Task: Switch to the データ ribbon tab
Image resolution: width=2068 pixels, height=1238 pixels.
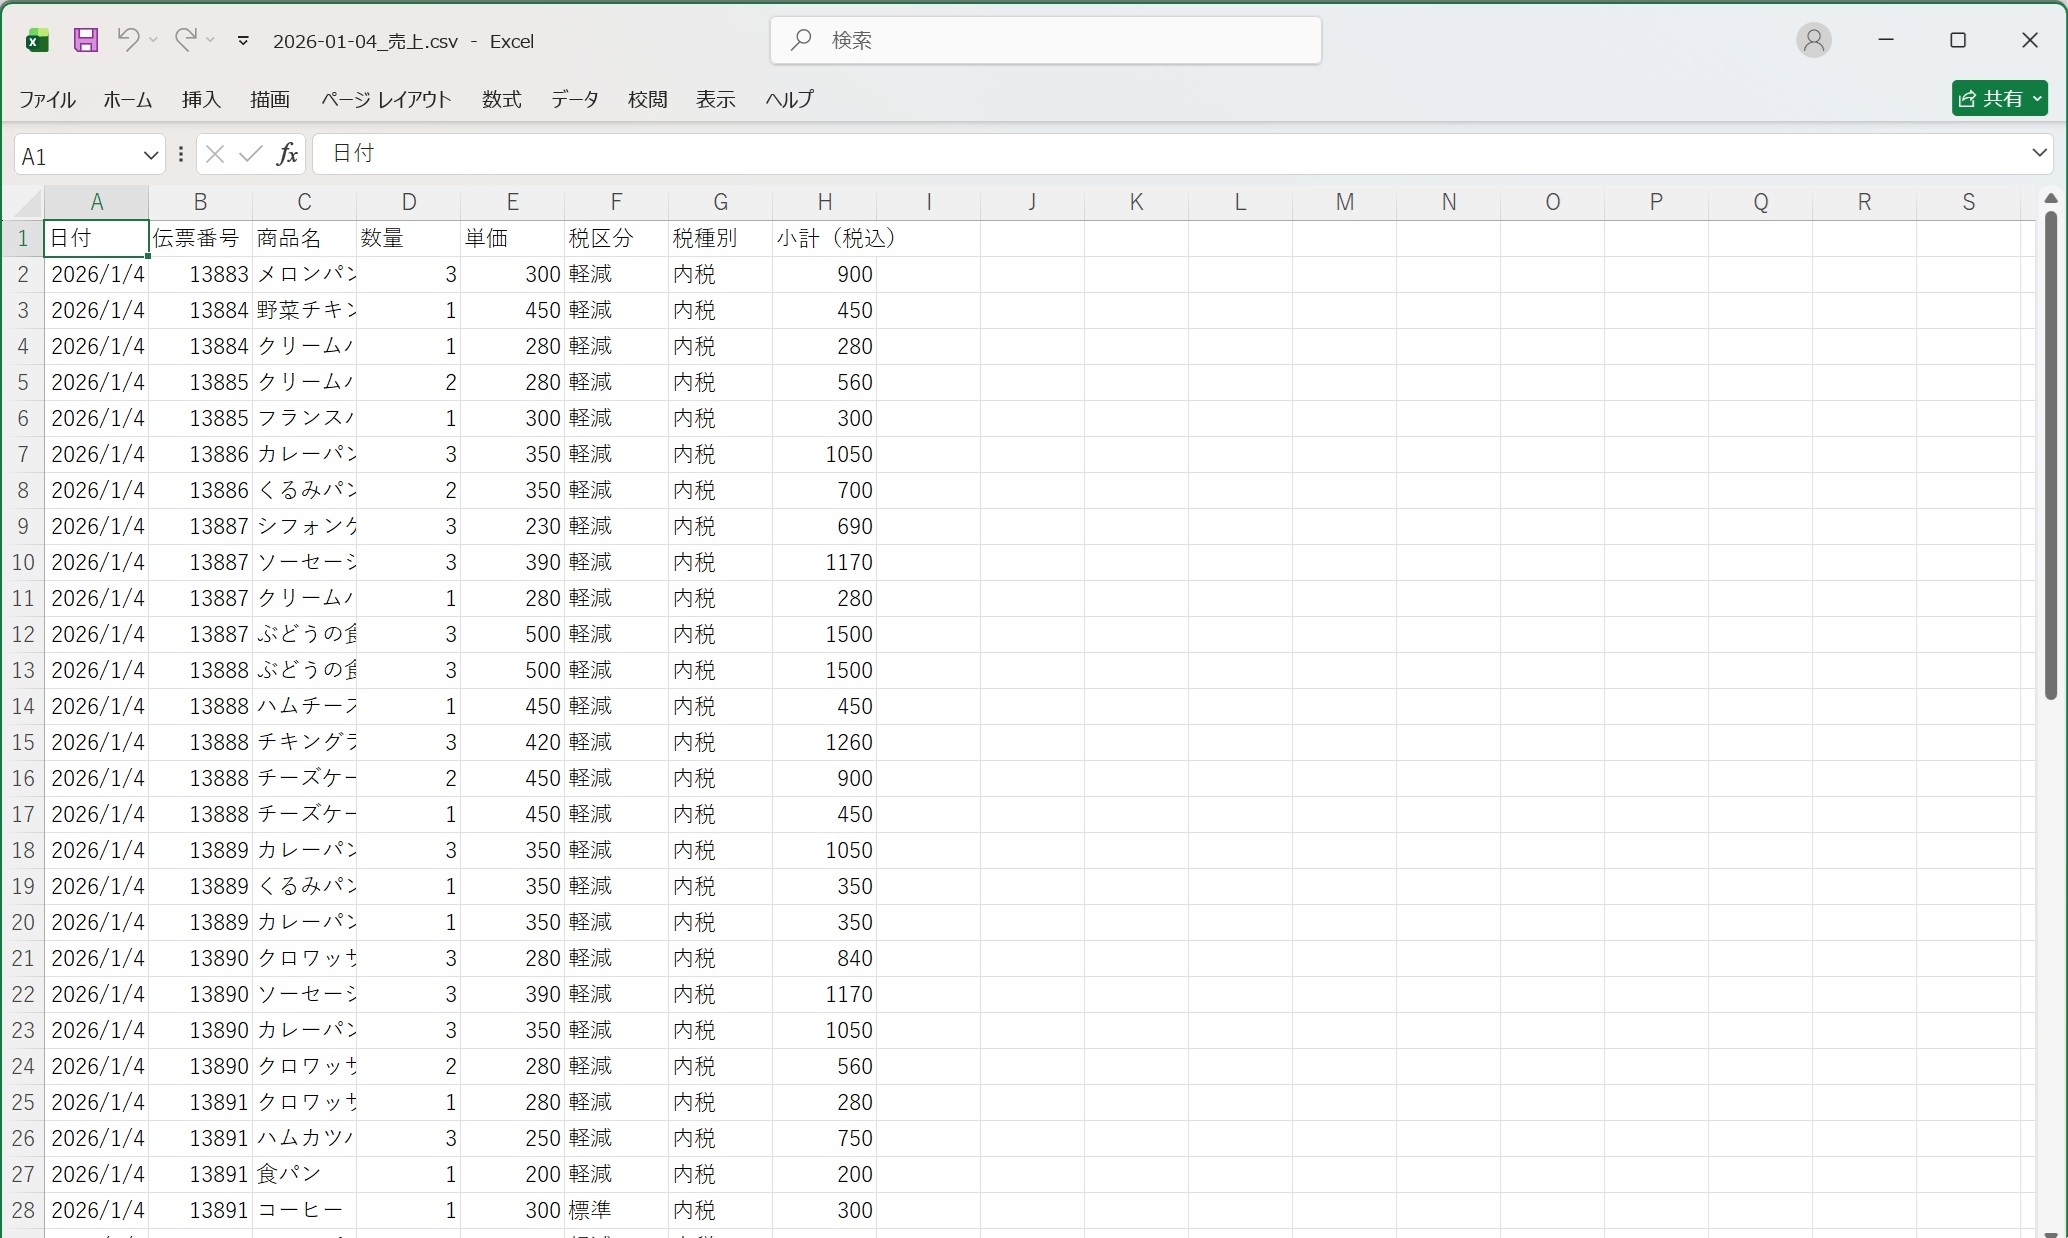Action: point(575,99)
